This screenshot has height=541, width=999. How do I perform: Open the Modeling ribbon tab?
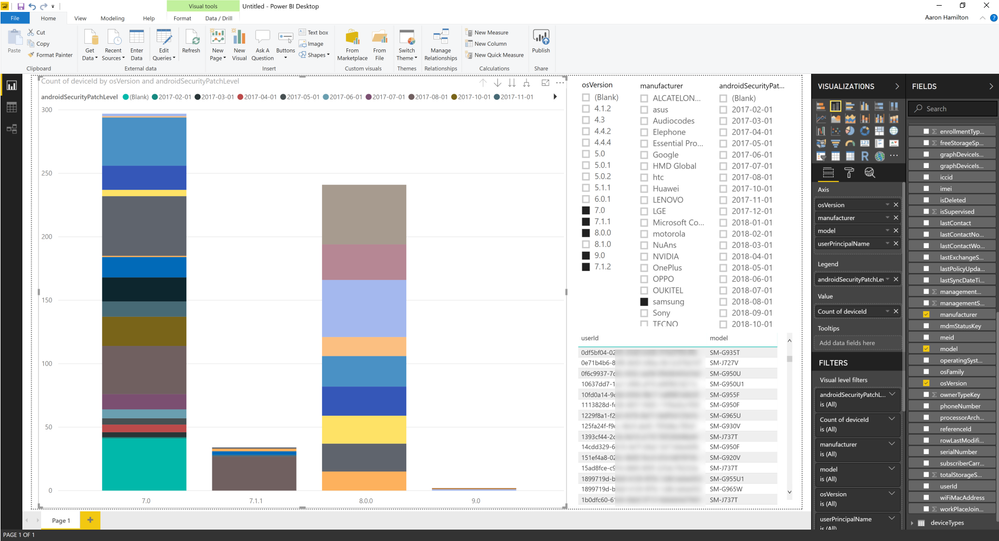point(112,18)
